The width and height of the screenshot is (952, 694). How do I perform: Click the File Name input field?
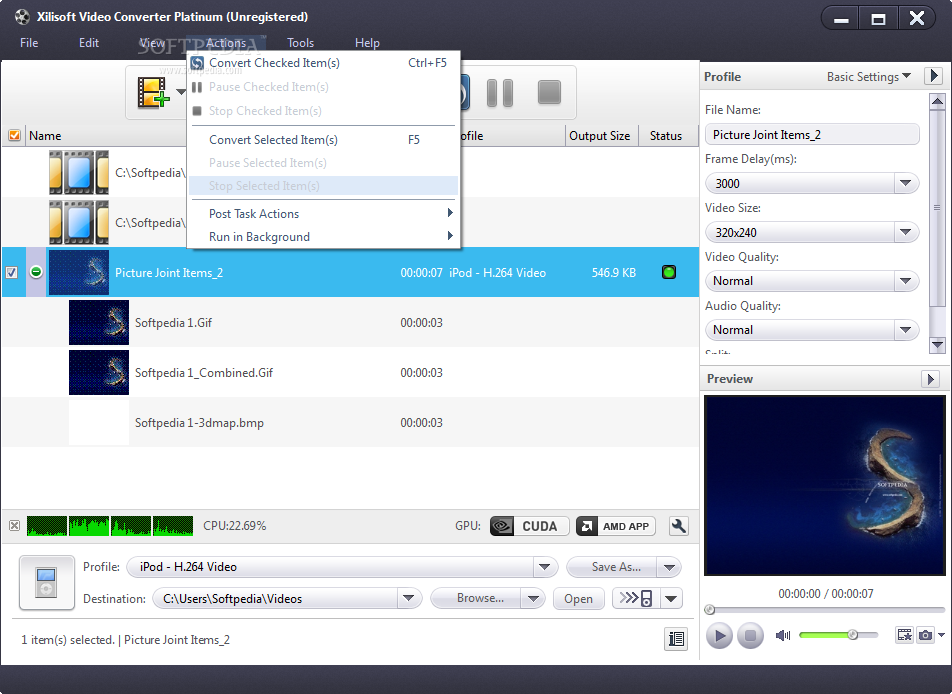coord(812,135)
